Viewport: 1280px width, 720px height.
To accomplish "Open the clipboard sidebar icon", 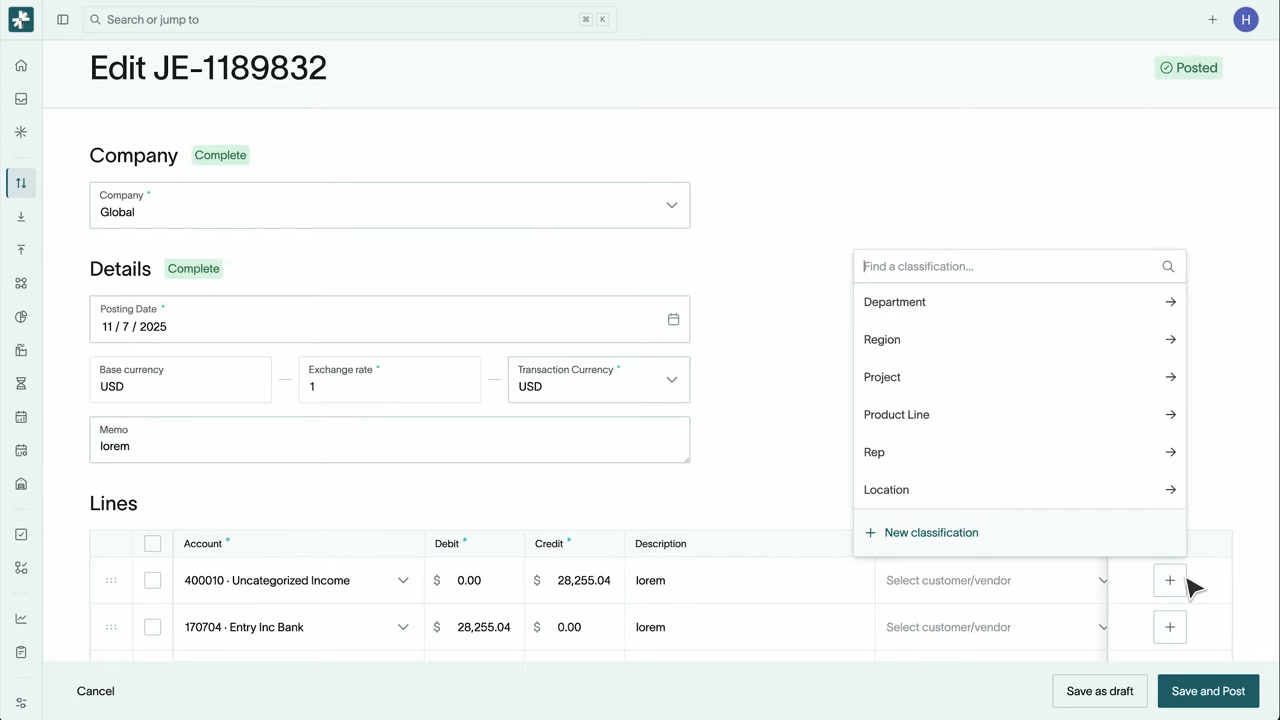I will [21, 652].
